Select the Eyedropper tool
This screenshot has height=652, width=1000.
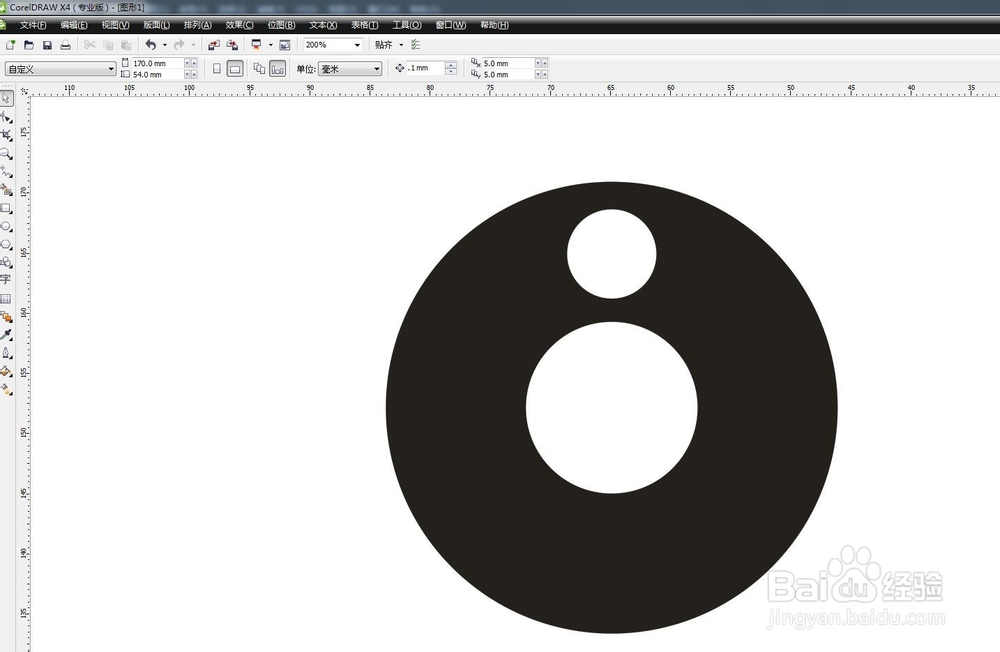pyautogui.click(x=6, y=334)
